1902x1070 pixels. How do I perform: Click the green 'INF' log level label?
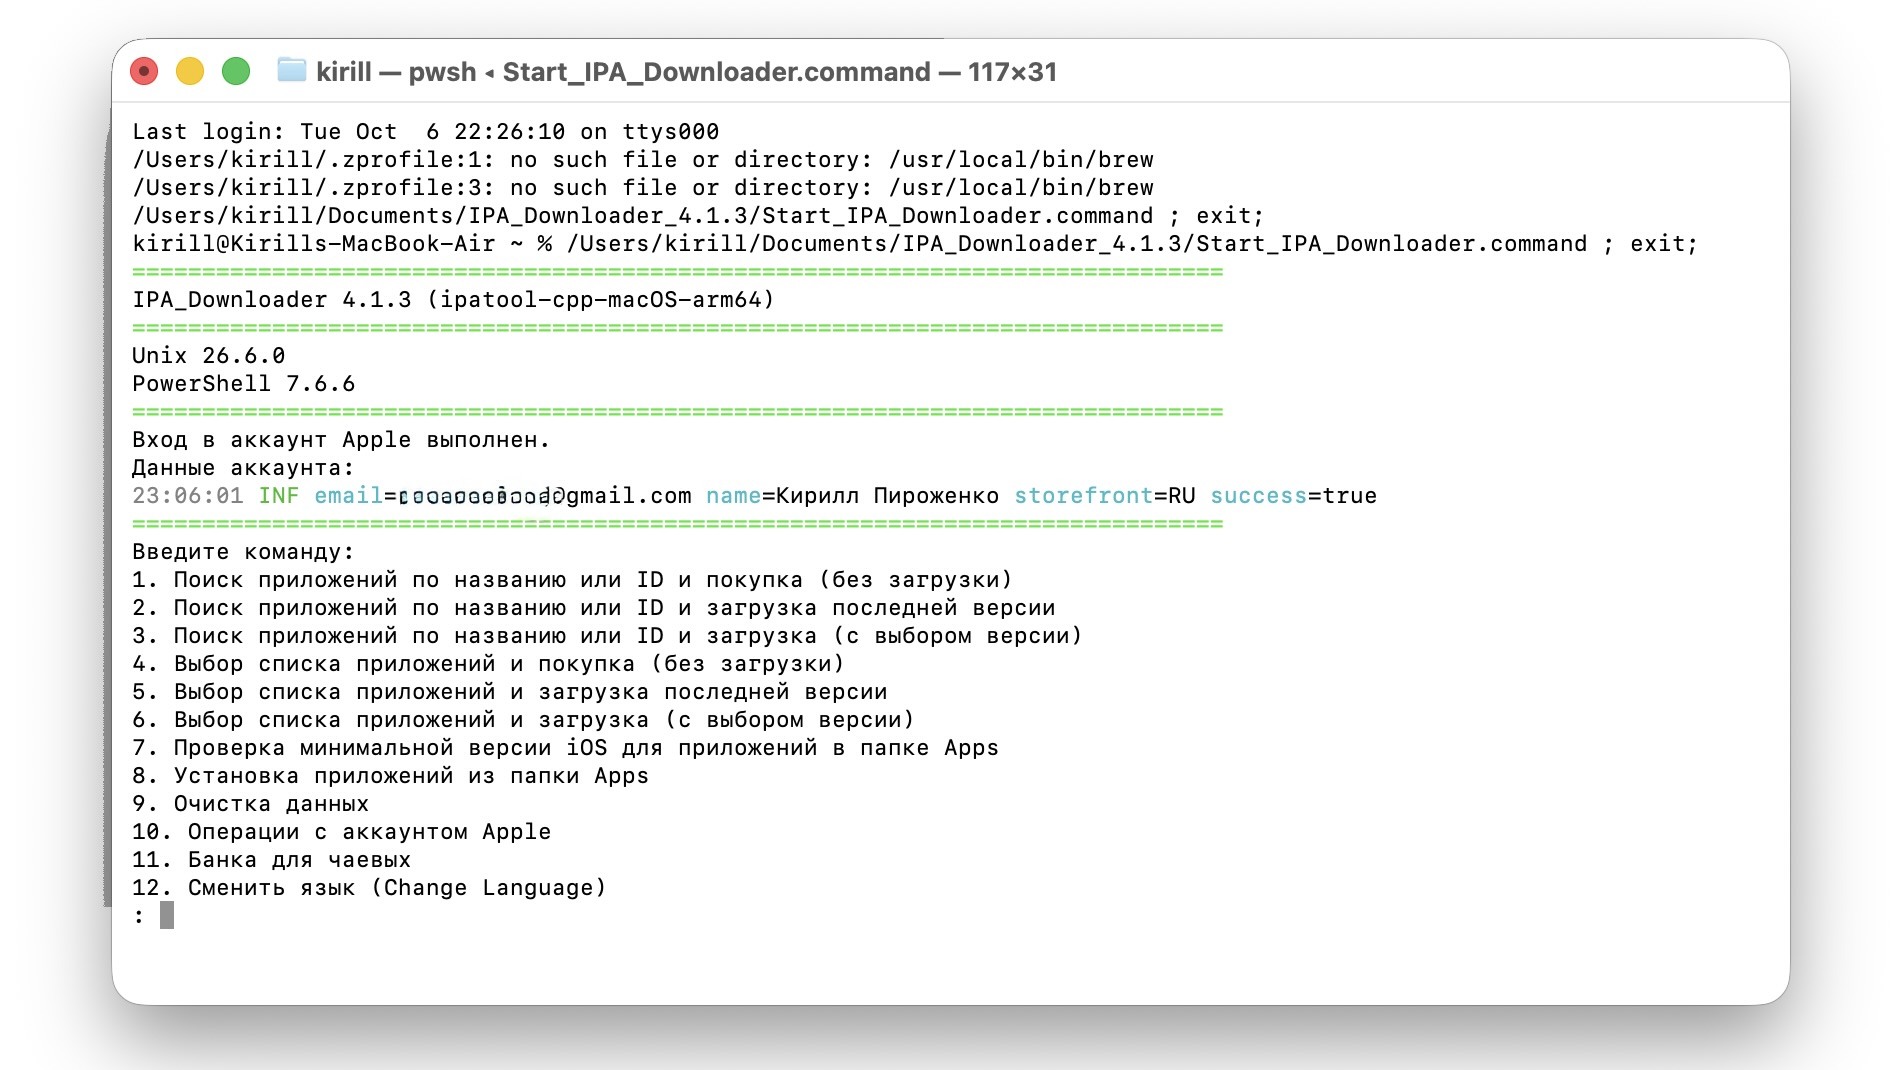point(279,496)
